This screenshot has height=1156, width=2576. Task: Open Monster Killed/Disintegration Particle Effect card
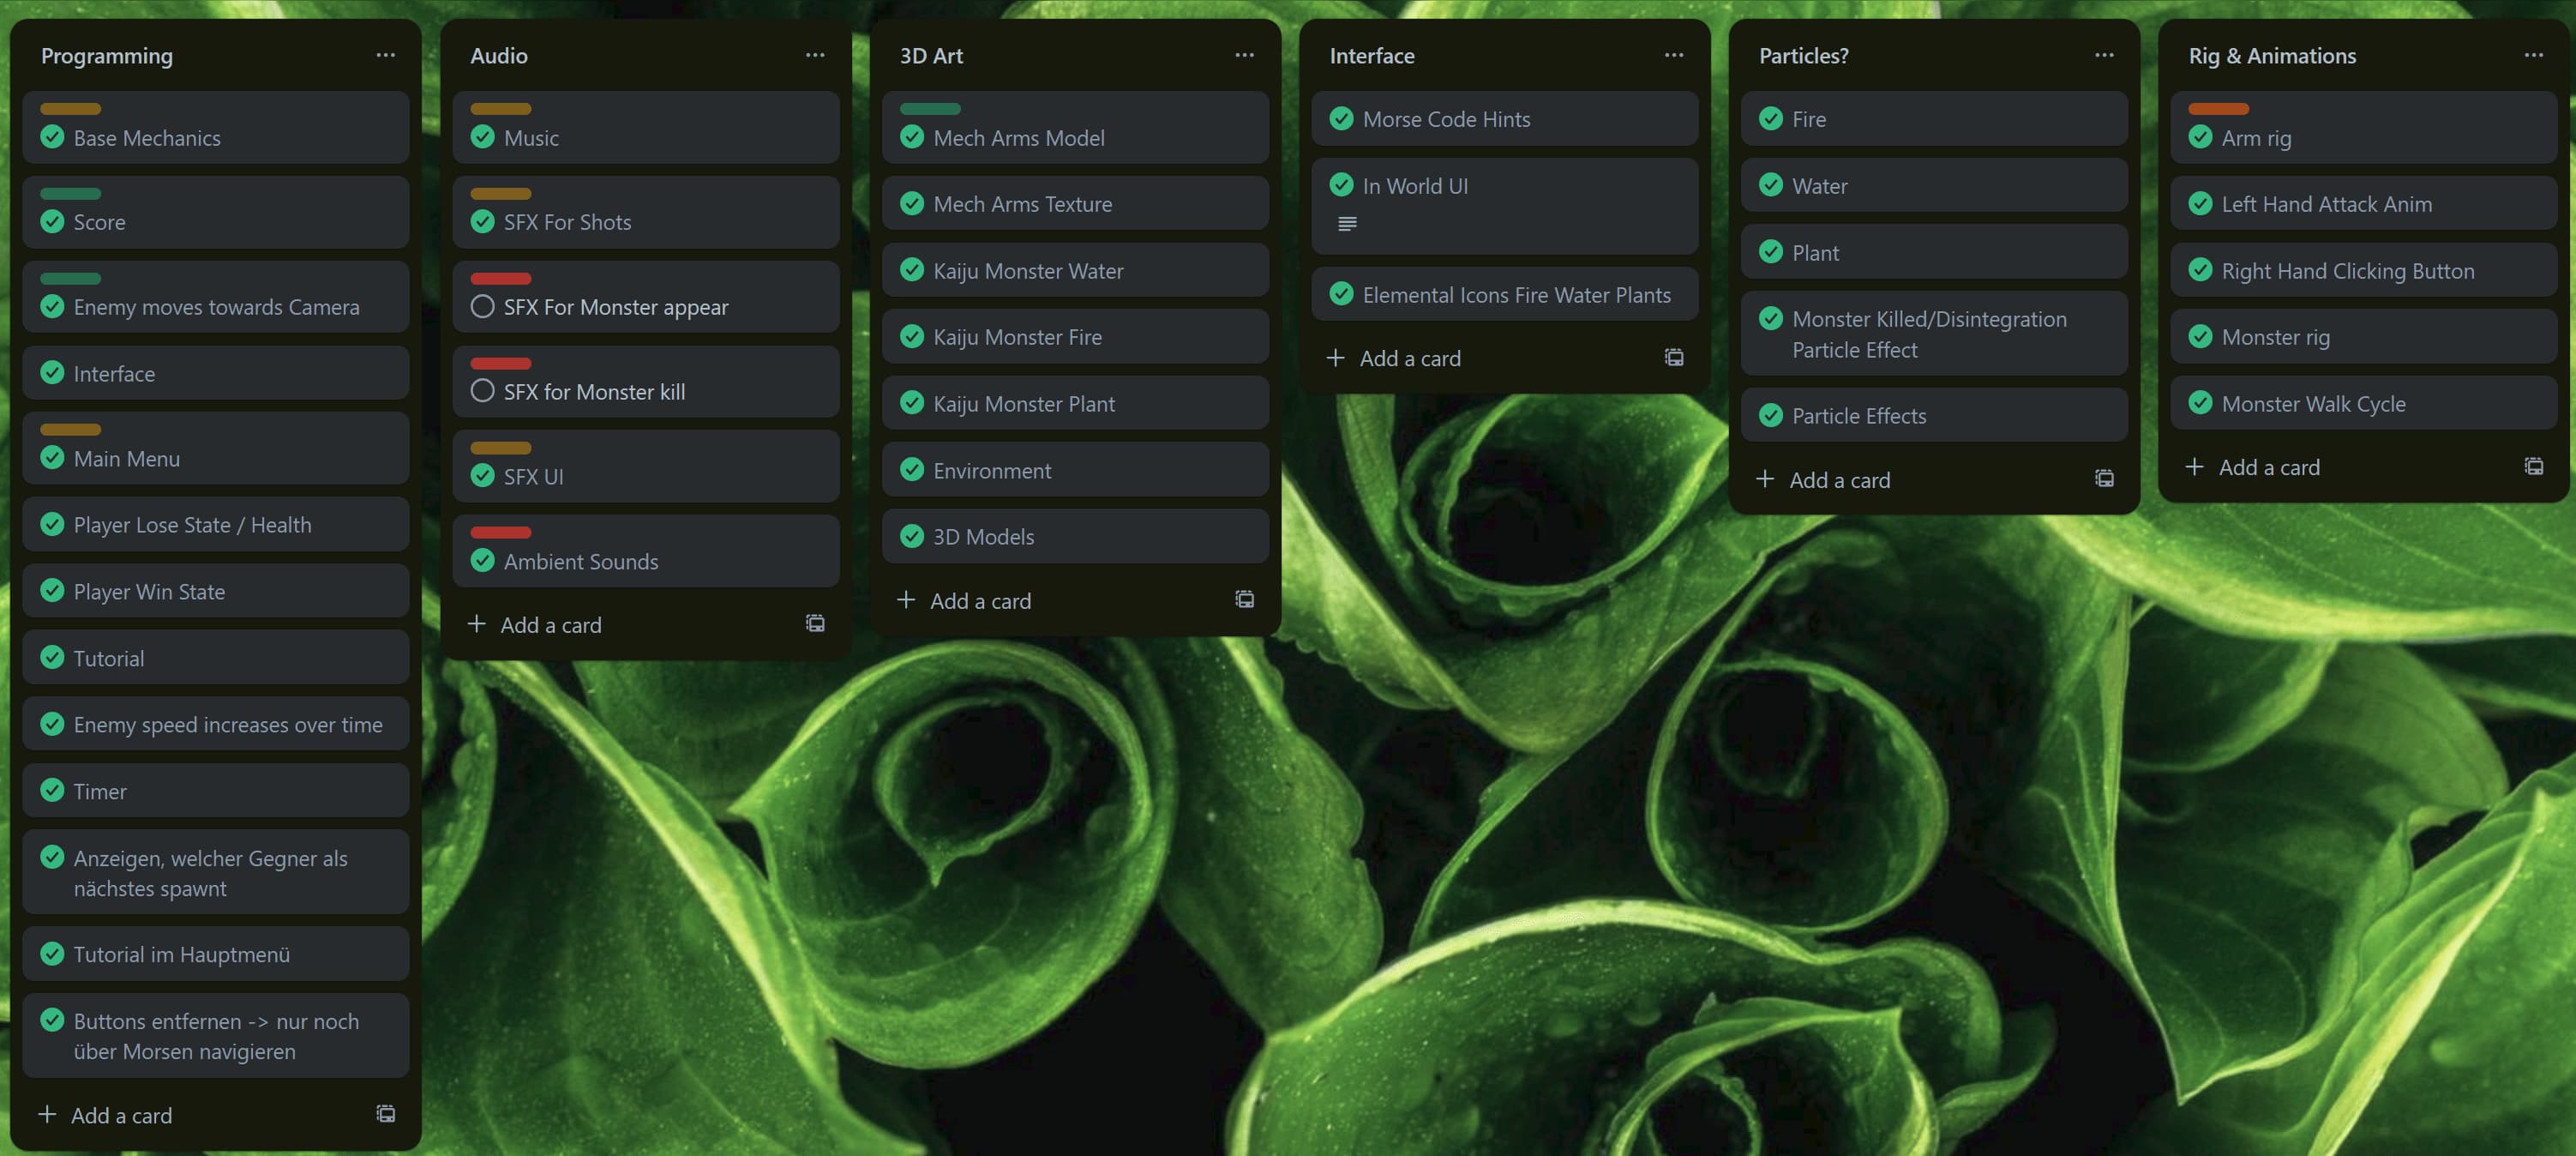[1934, 333]
